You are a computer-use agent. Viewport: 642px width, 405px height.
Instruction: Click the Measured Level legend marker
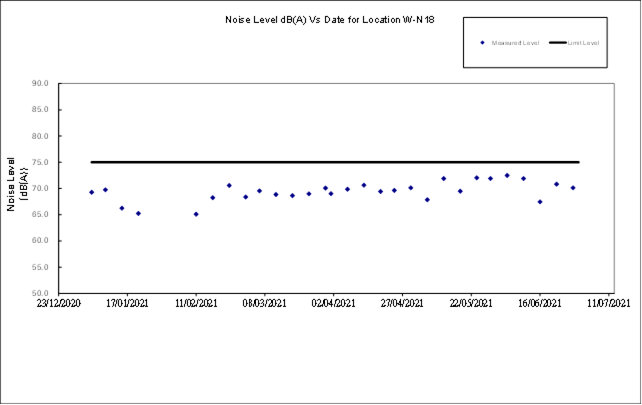pos(482,43)
